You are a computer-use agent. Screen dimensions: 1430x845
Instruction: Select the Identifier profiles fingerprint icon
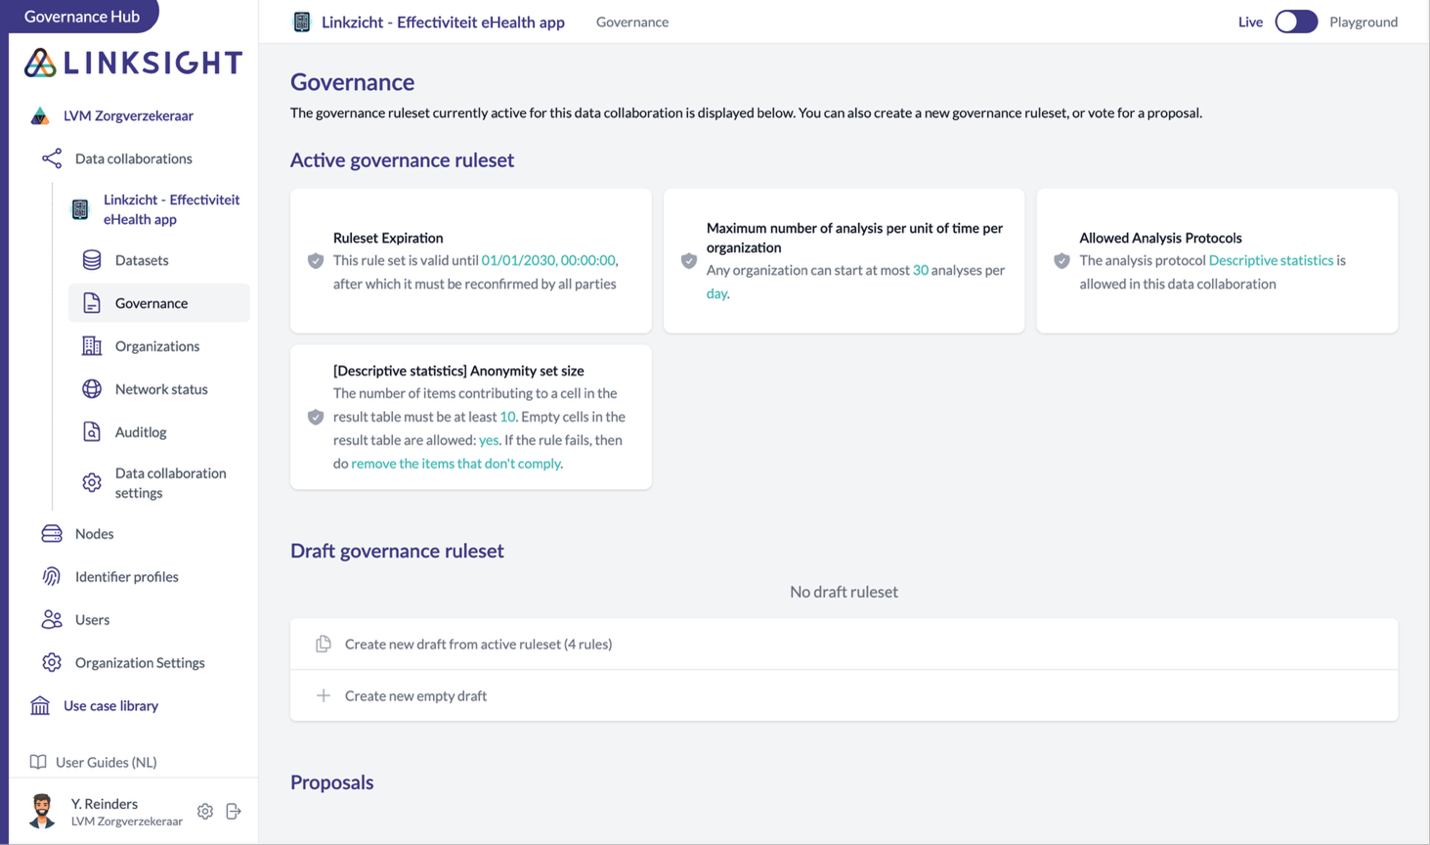tap(52, 576)
